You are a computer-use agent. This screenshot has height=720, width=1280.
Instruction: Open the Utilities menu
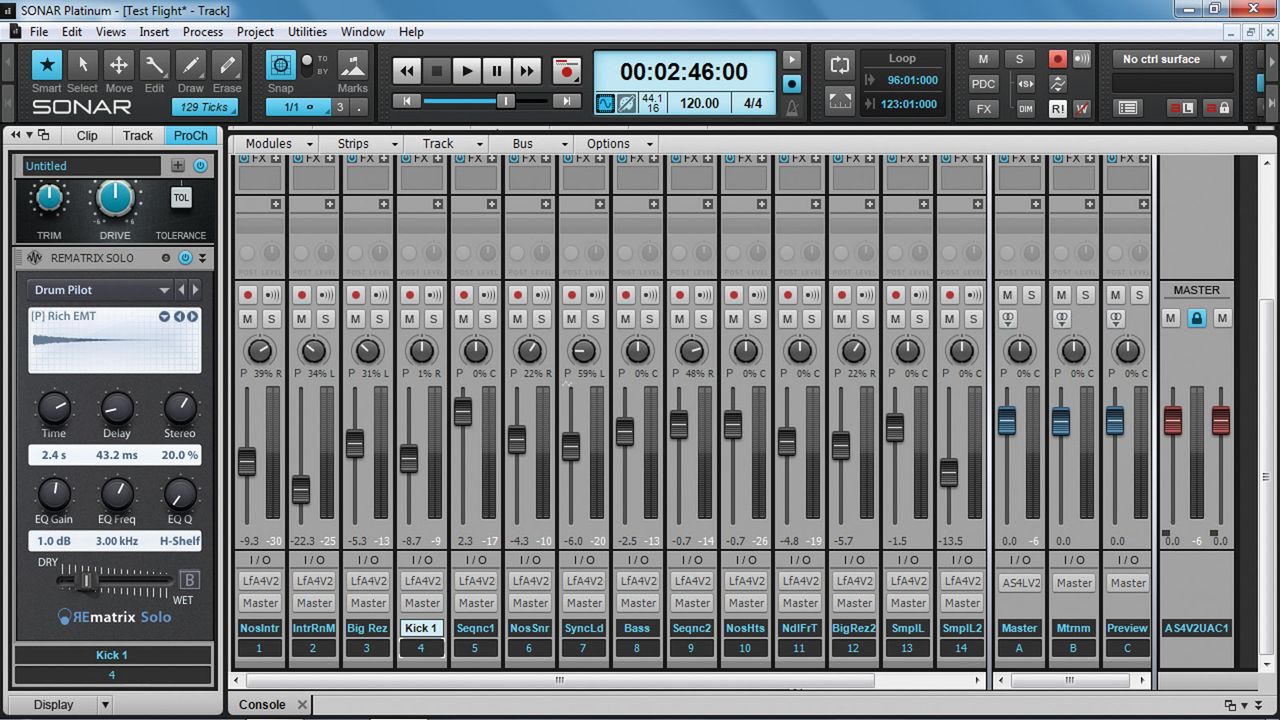pyautogui.click(x=307, y=32)
